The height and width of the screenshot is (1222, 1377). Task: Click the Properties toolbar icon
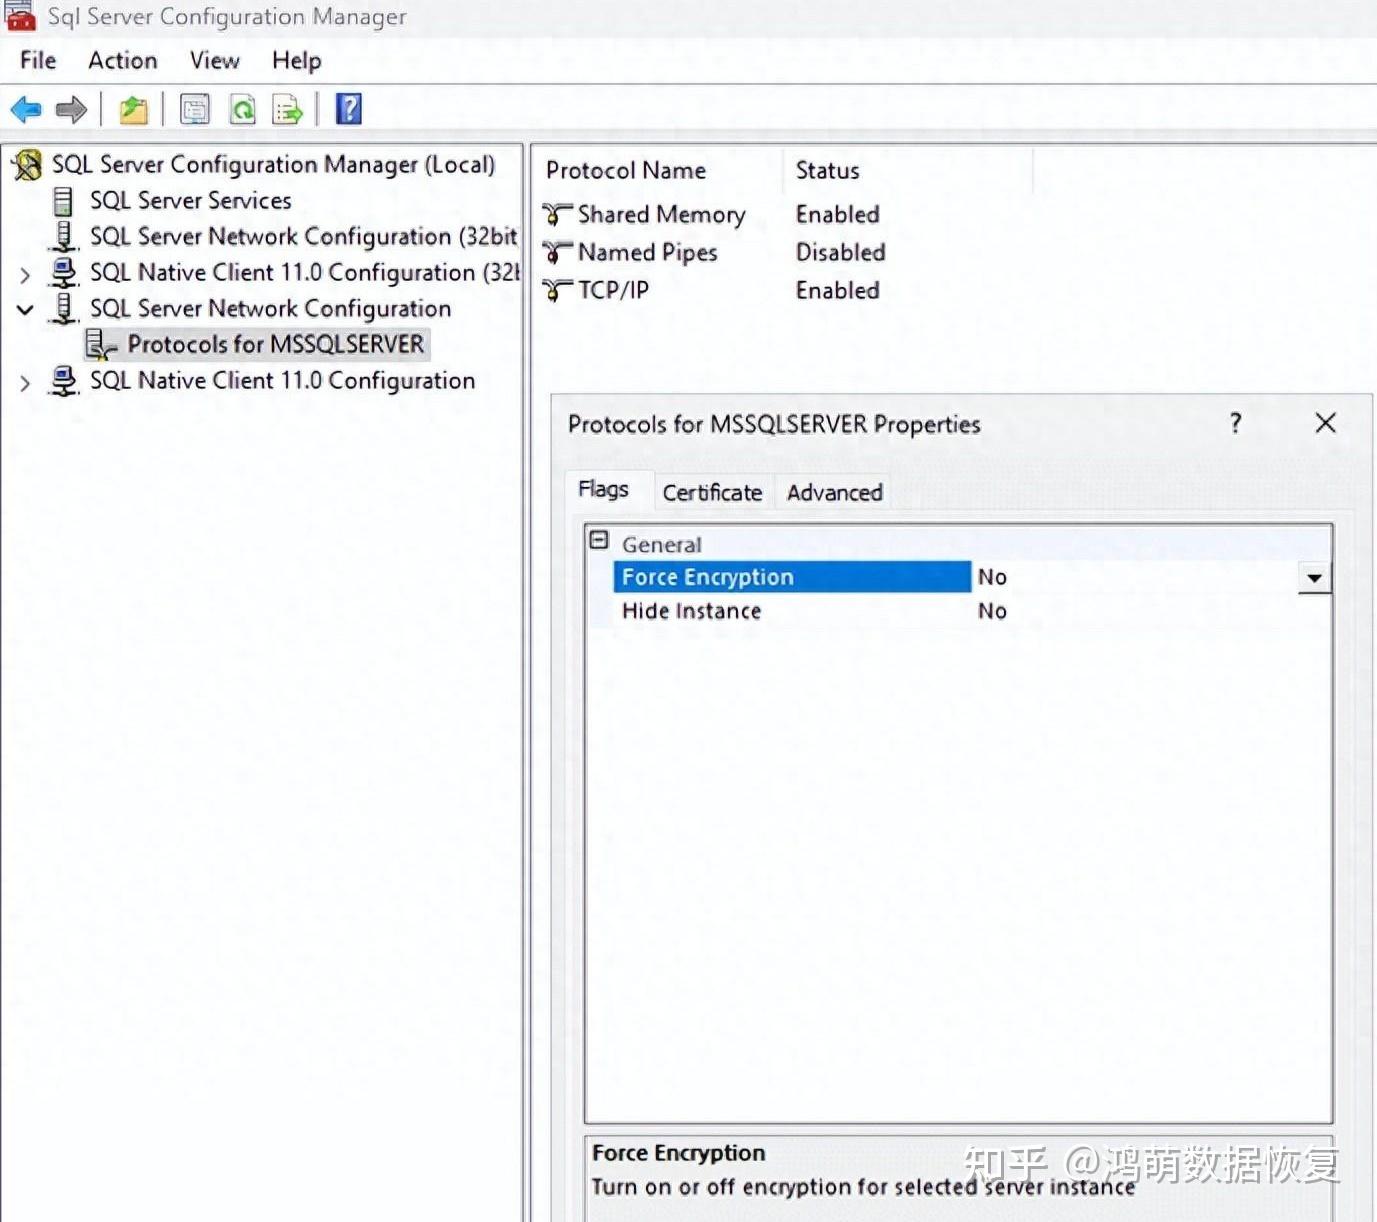tap(194, 109)
